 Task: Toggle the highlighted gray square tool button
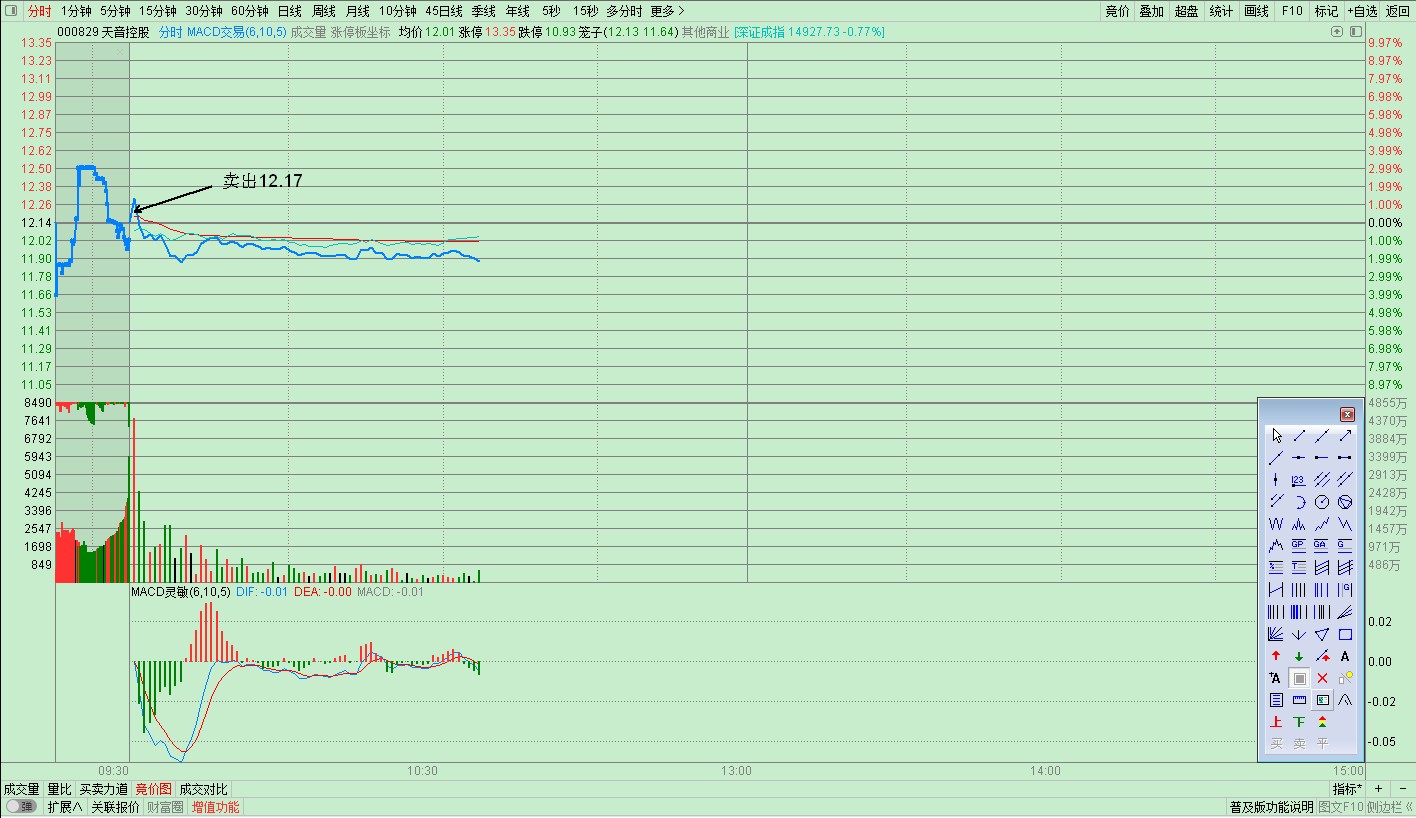(x=1299, y=678)
